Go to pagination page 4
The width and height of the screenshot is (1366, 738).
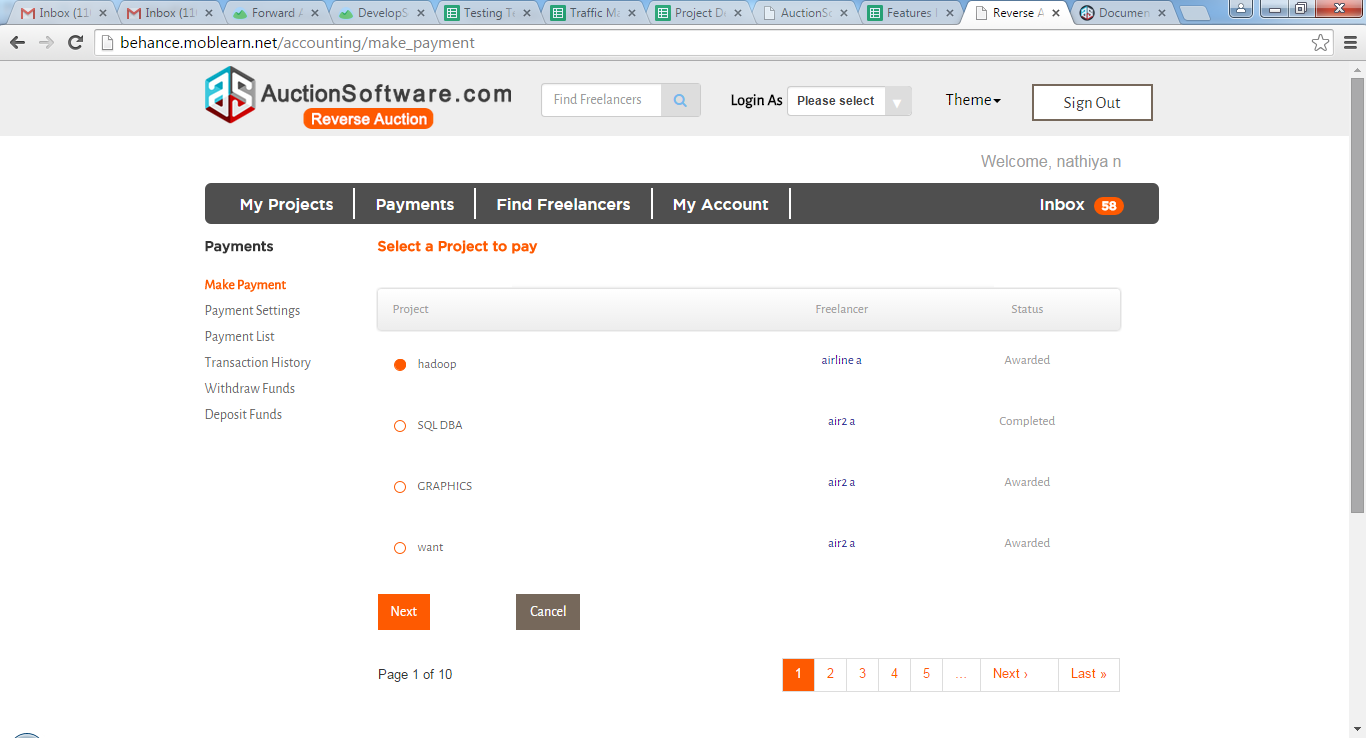[x=894, y=674]
